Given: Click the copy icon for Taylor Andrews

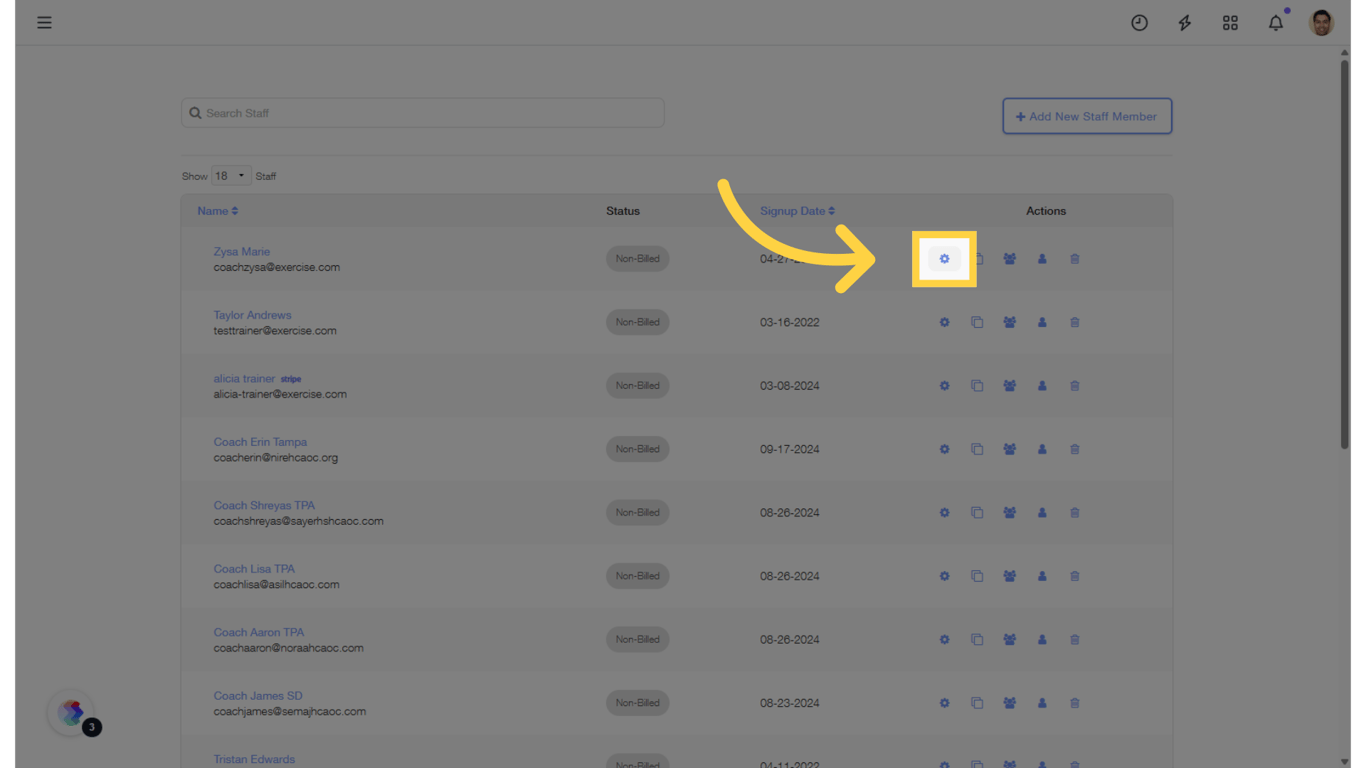Looking at the screenshot, I should pos(977,322).
